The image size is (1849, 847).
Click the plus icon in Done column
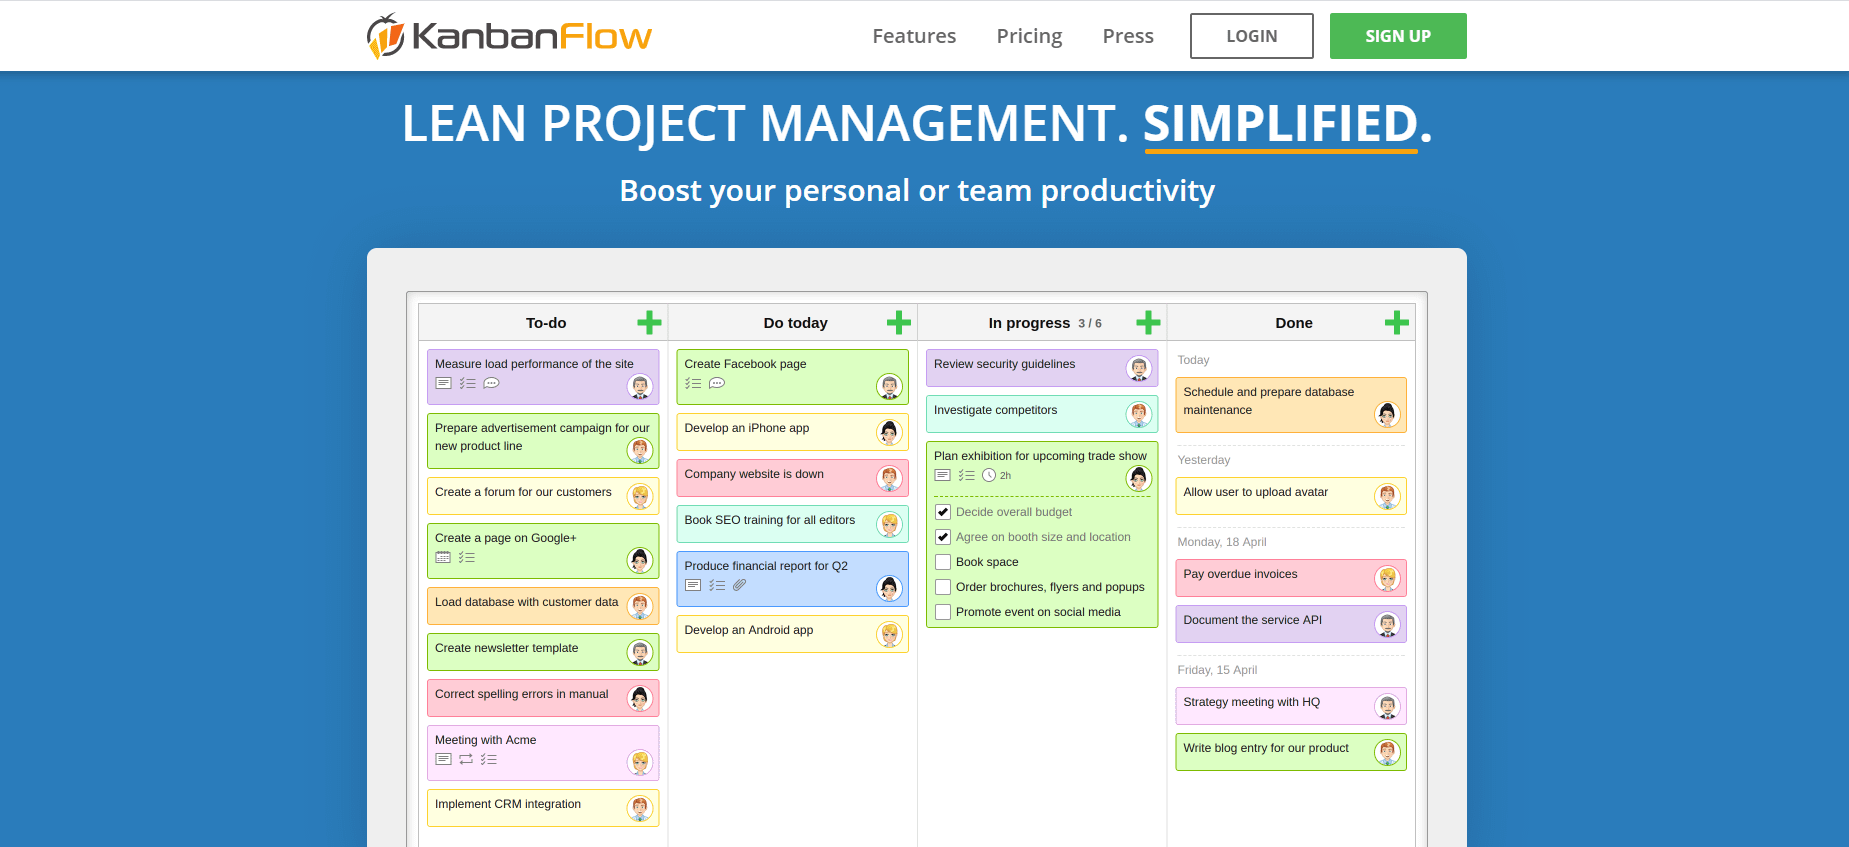coord(1396,323)
